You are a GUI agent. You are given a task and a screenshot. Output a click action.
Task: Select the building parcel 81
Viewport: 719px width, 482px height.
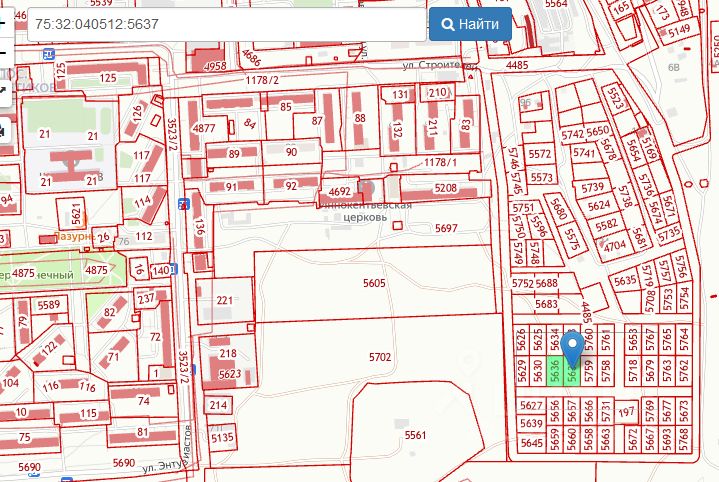point(142,432)
